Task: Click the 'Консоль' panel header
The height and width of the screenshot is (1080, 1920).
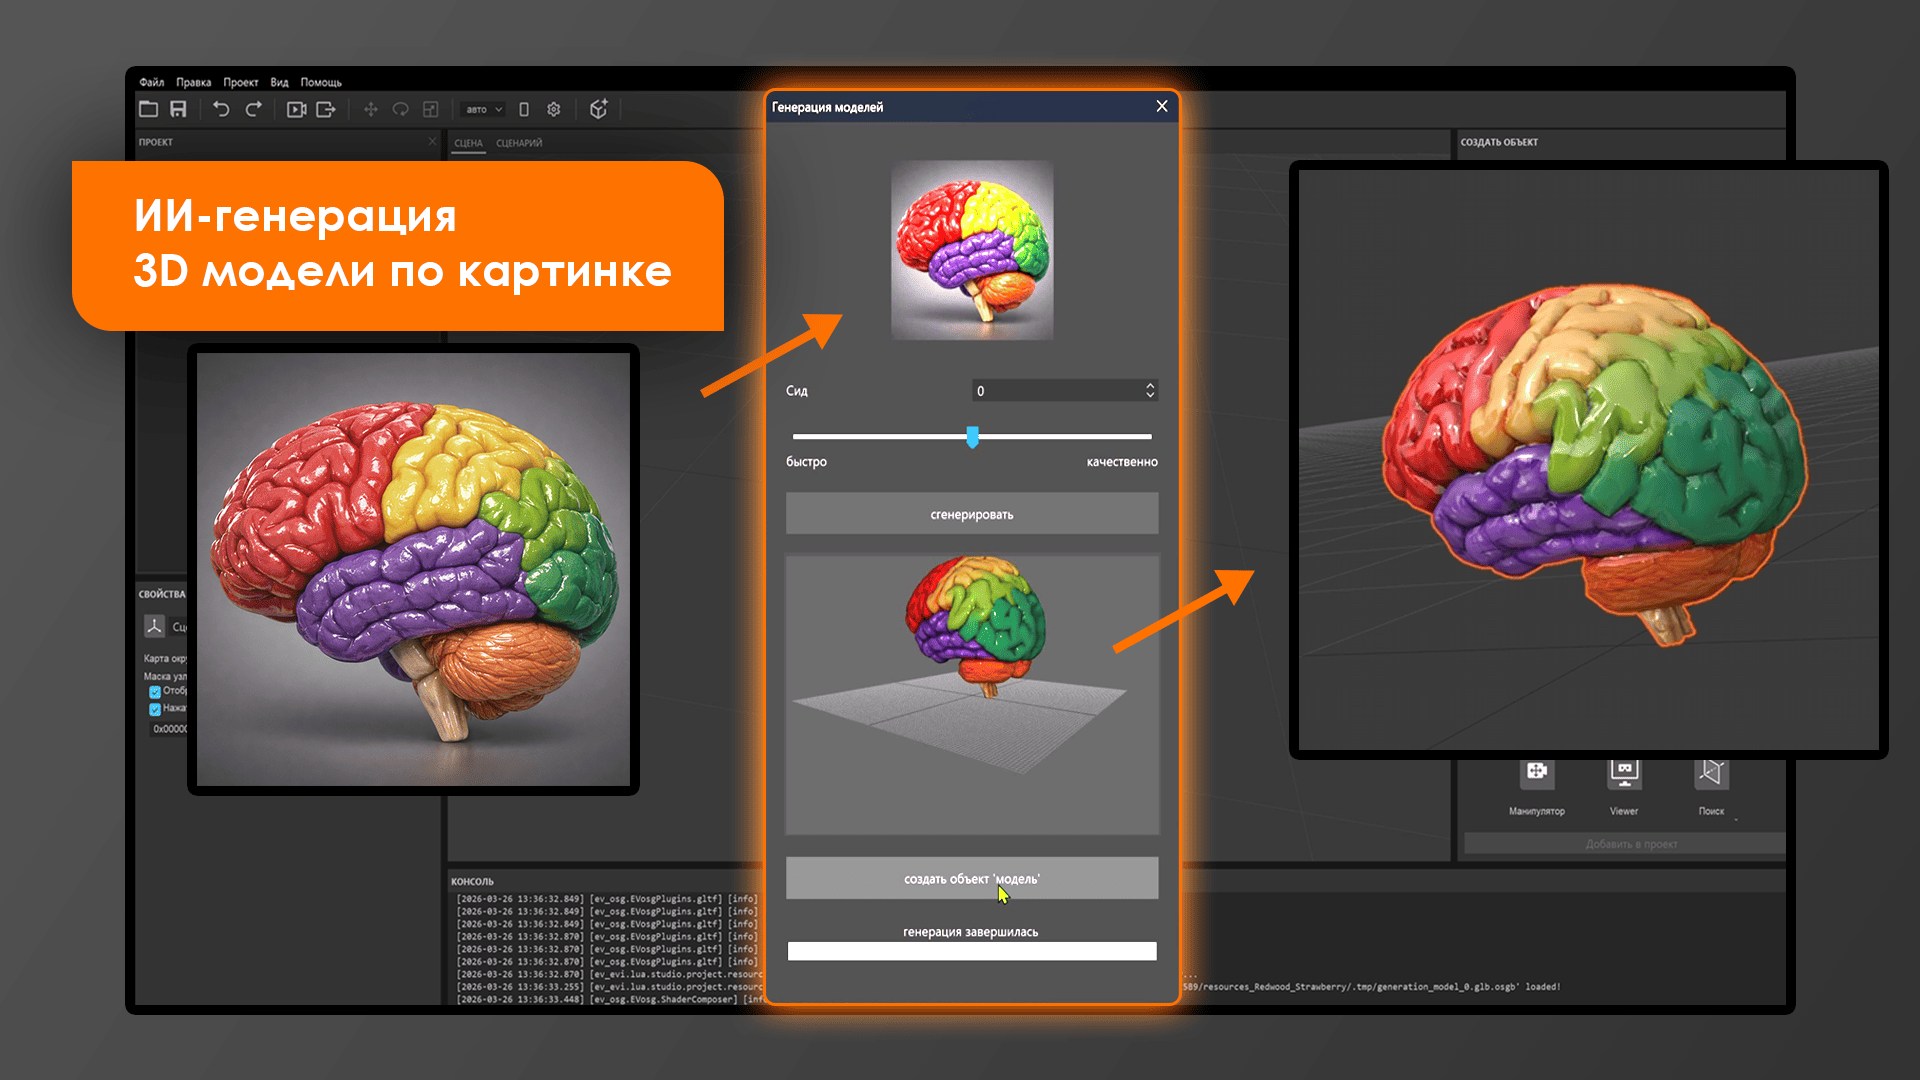Action: (x=472, y=881)
